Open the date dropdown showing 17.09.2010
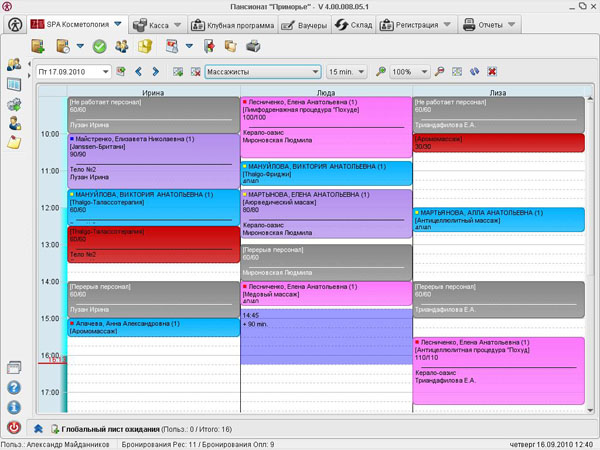The image size is (600, 450). [105, 72]
